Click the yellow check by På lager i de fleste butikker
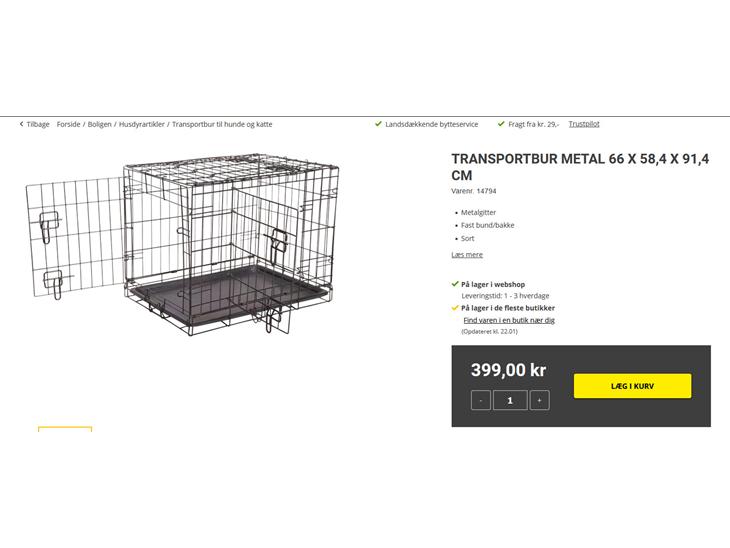 [455, 308]
